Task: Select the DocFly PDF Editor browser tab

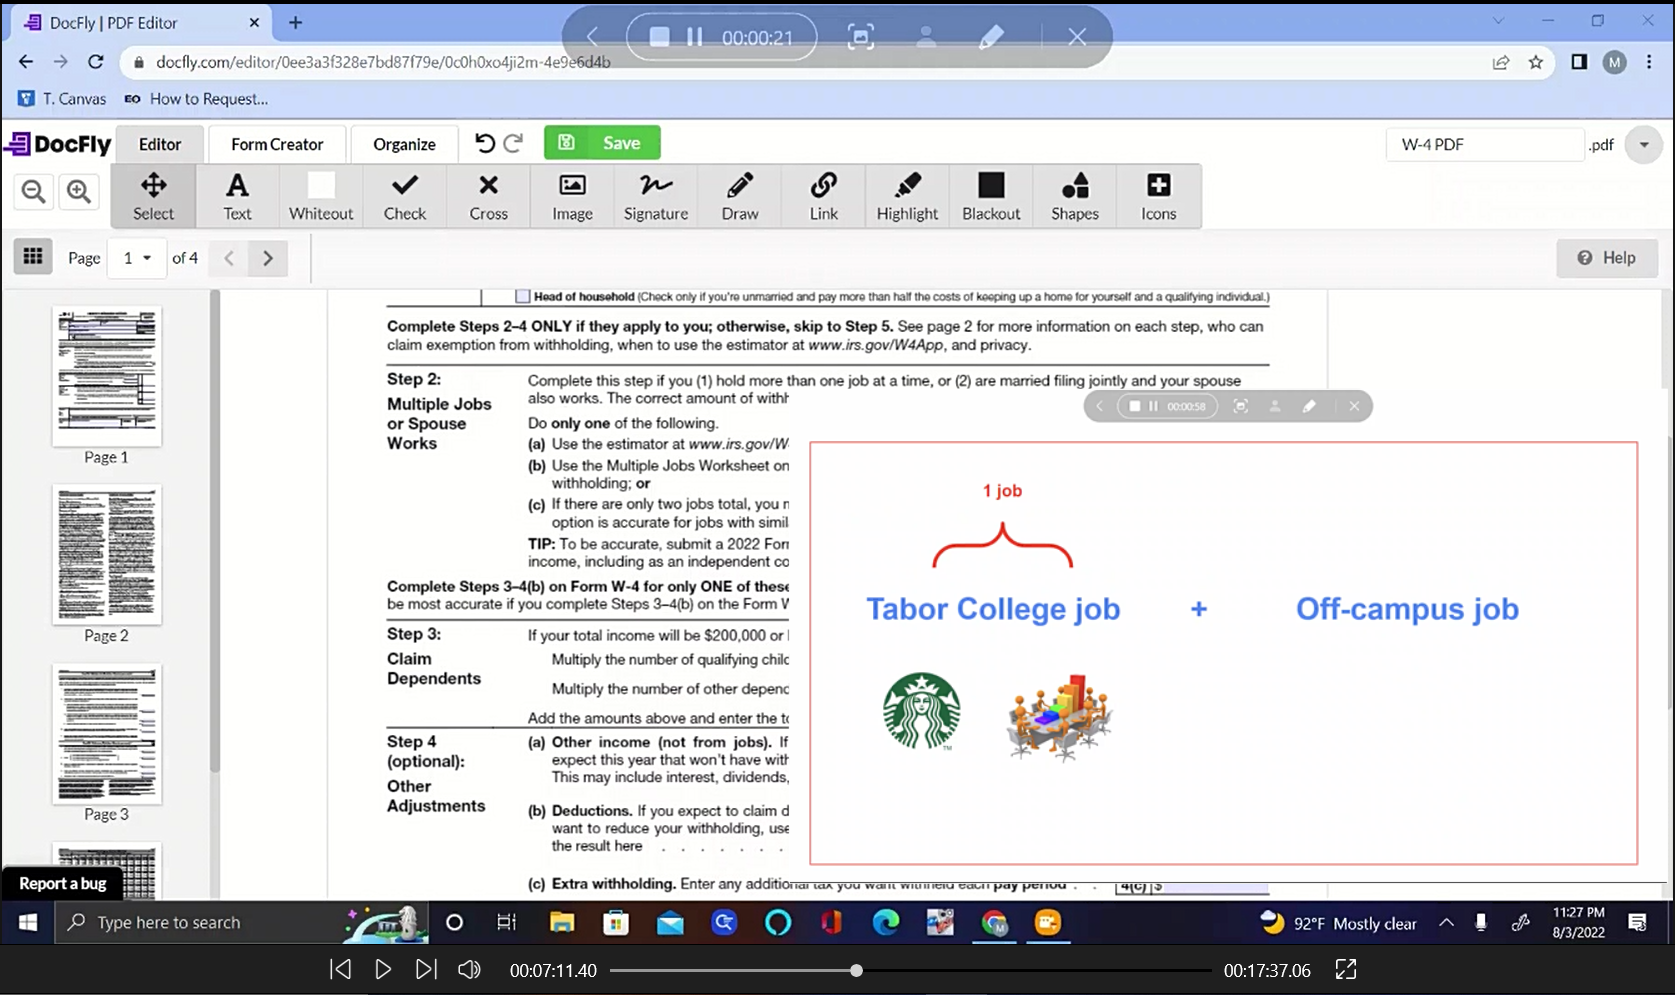Action: [142, 22]
